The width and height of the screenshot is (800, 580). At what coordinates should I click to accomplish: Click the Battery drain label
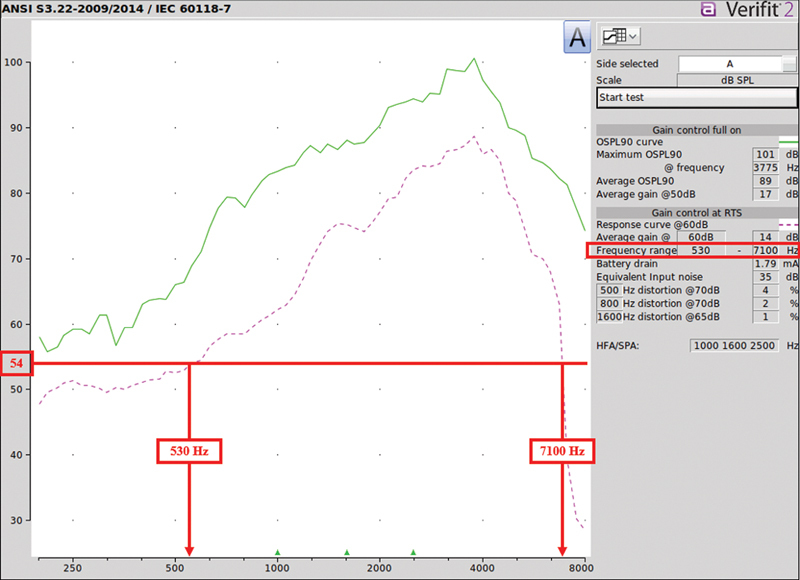(x=627, y=264)
